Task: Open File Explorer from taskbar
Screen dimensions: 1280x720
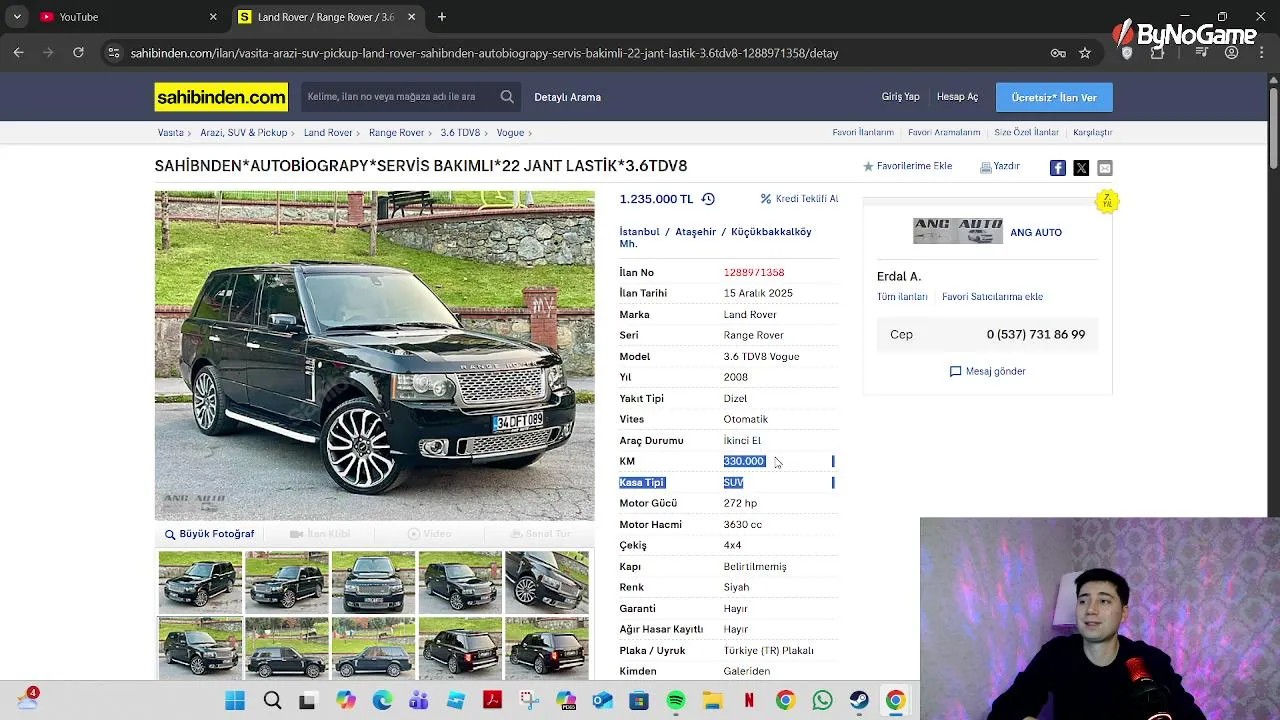Action: tap(712, 701)
